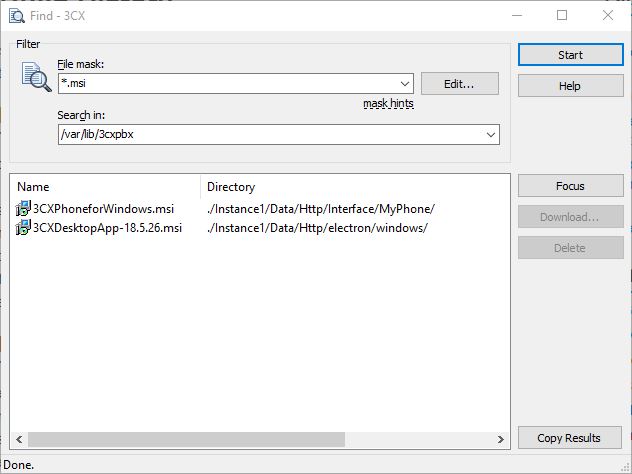632x474 pixels.
Task: Click the mask hints link
Action: tap(388, 104)
